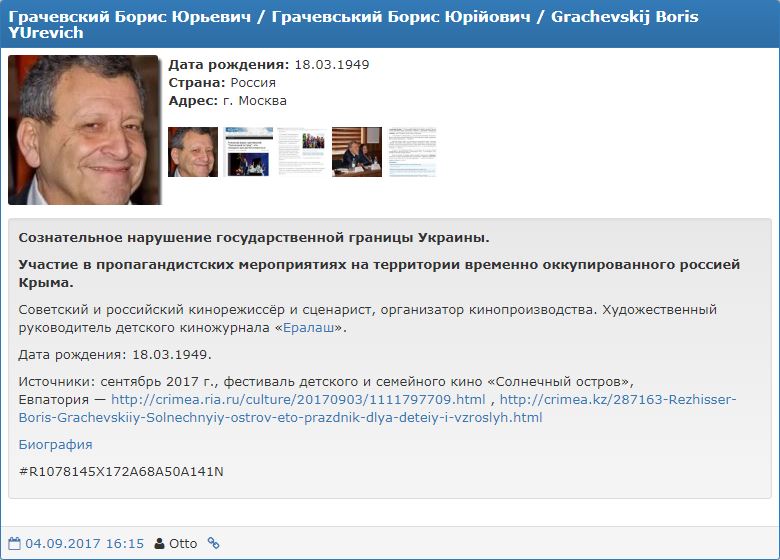780x560 pixels.
Task: Follow the Ералаш link
Action: (308, 328)
